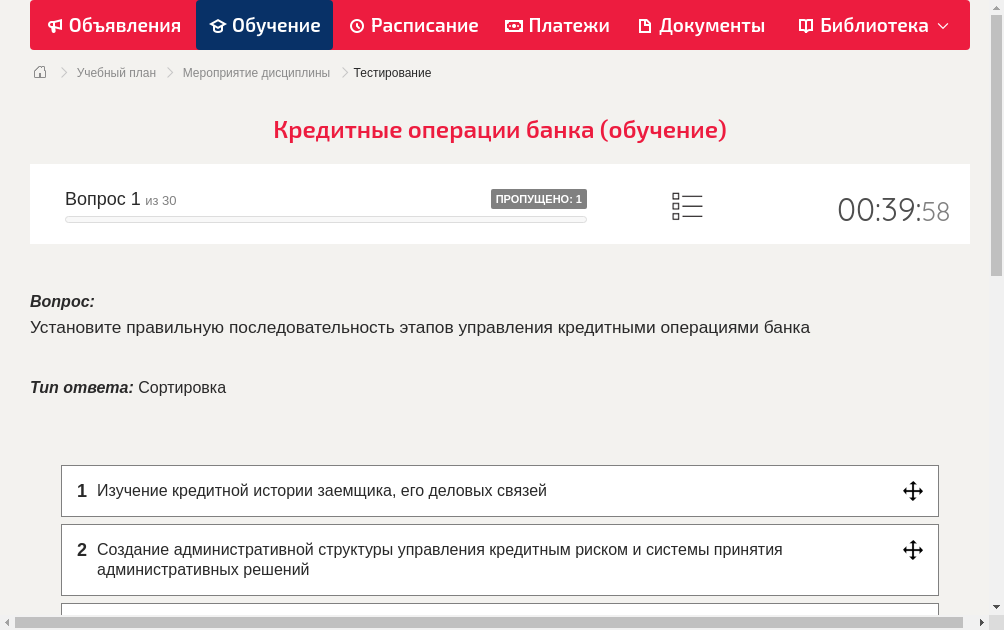Switch to the Платежи section
The width and height of the screenshot is (1004, 630).
pyautogui.click(x=555, y=25)
